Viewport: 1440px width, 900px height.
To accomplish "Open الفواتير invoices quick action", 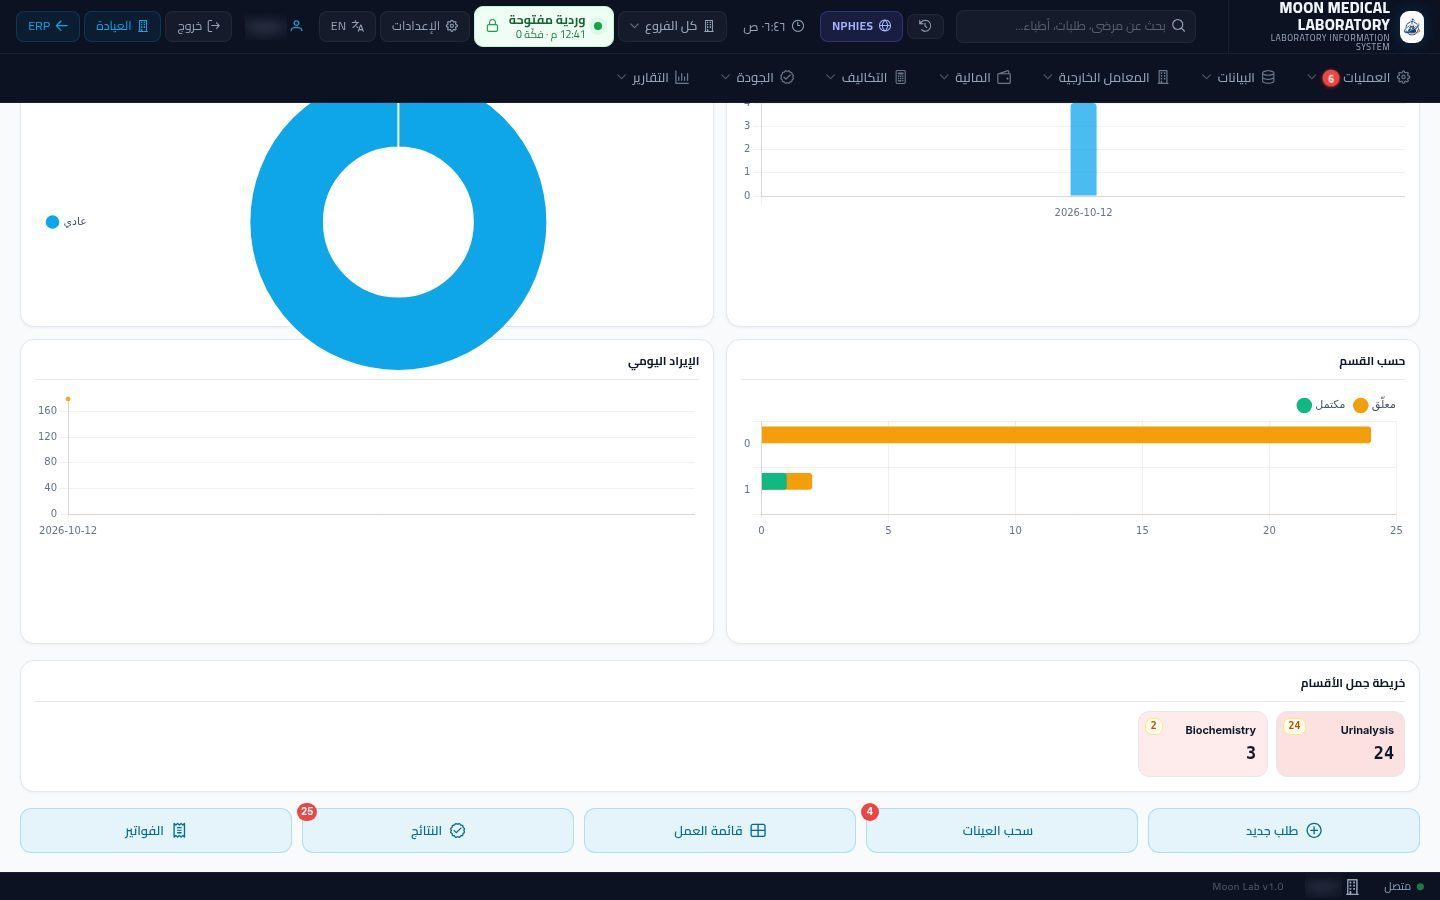I will coord(156,831).
